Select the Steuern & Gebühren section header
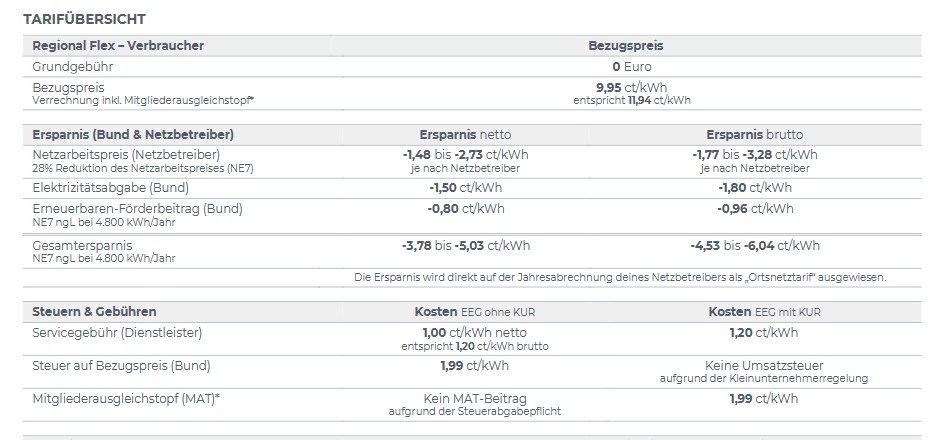The height and width of the screenshot is (440, 948). pos(94,312)
